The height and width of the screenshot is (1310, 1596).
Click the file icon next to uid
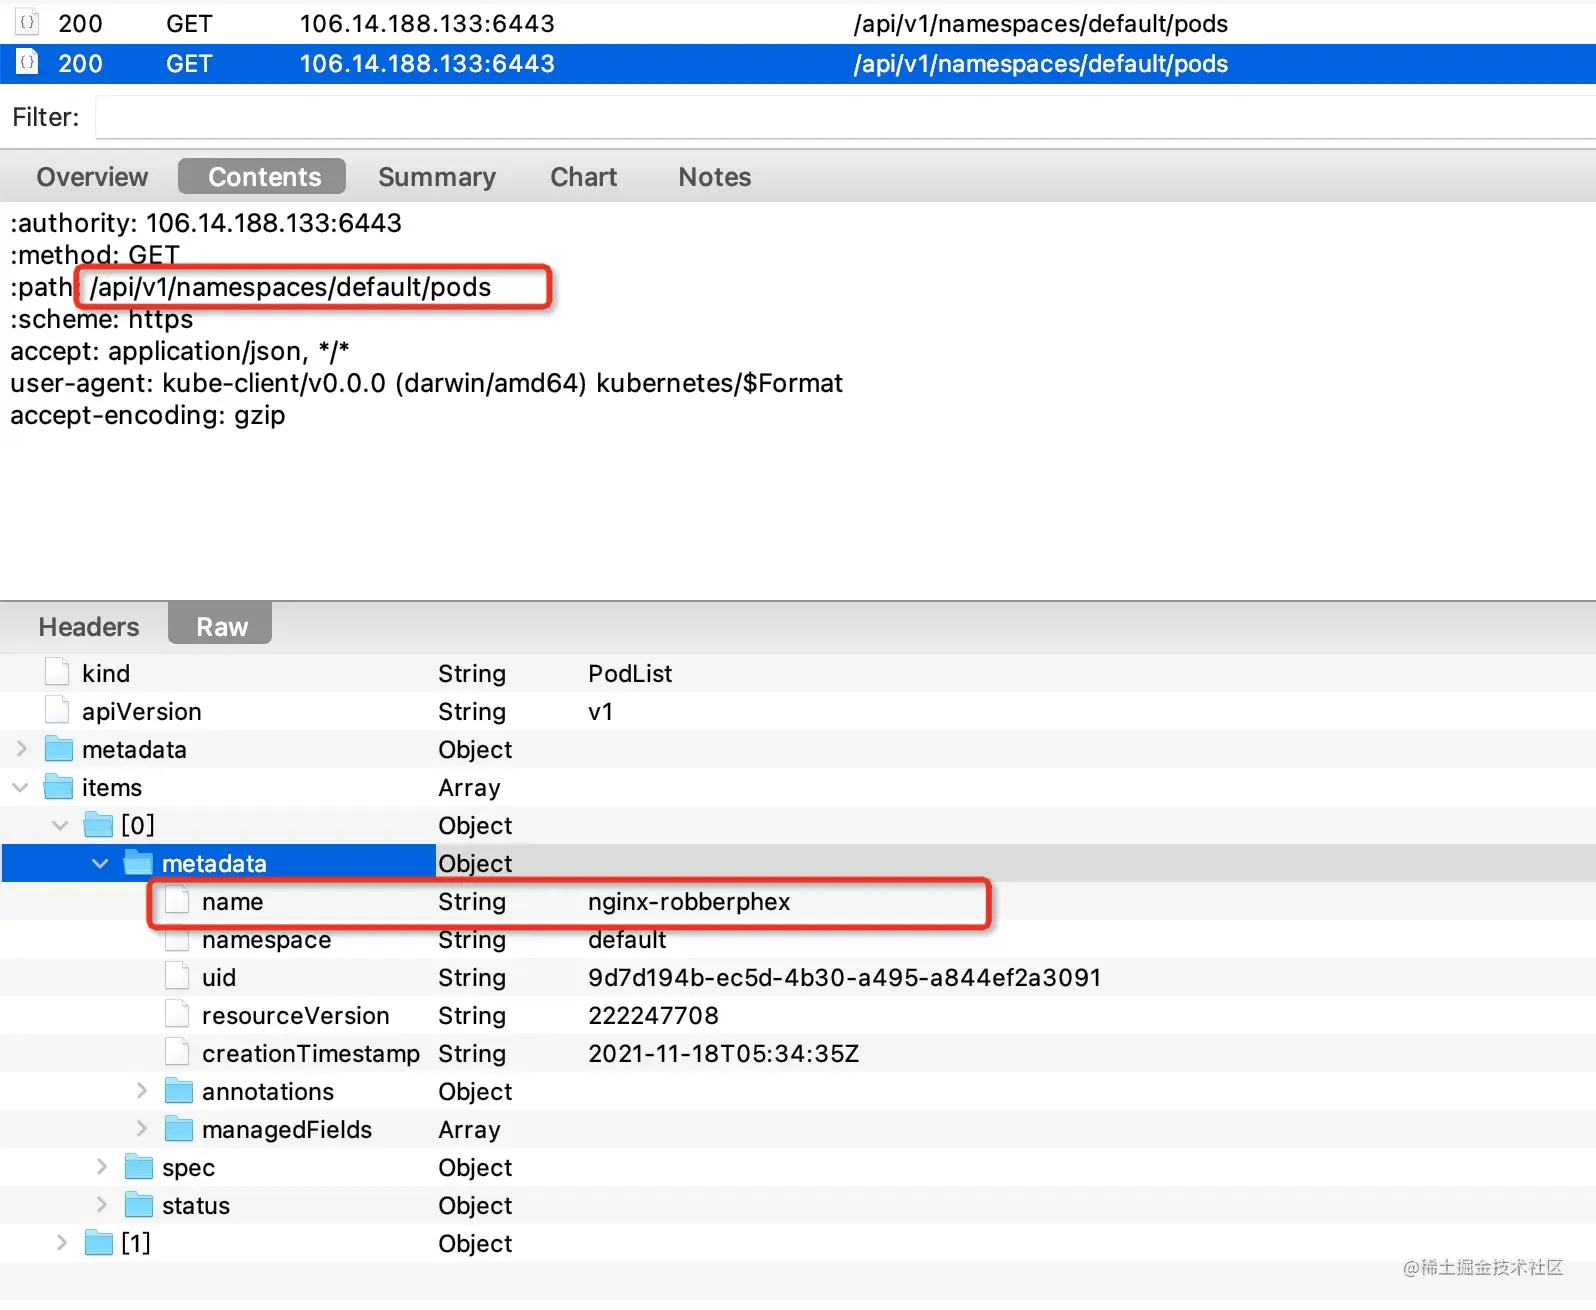pyautogui.click(x=178, y=976)
